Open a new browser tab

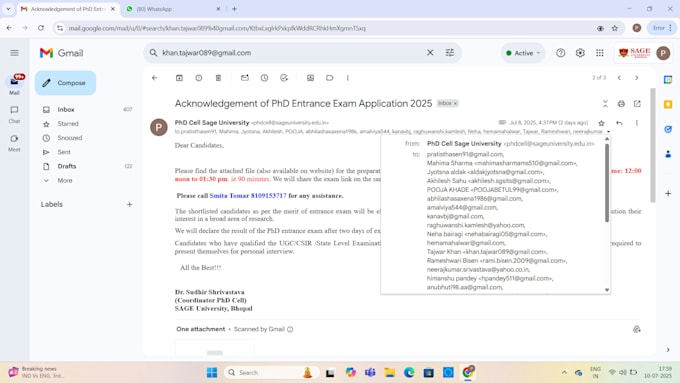click(x=234, y=9)
